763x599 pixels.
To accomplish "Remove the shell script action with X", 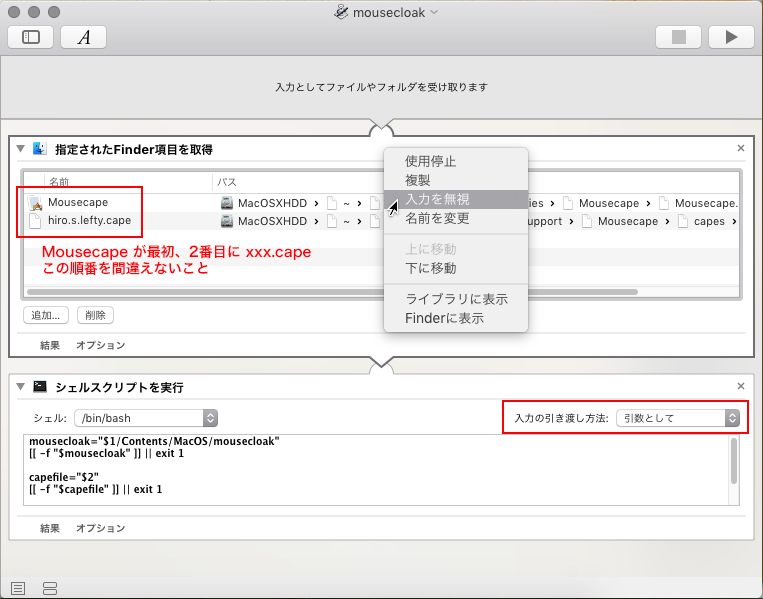I will tap(741, 386).
